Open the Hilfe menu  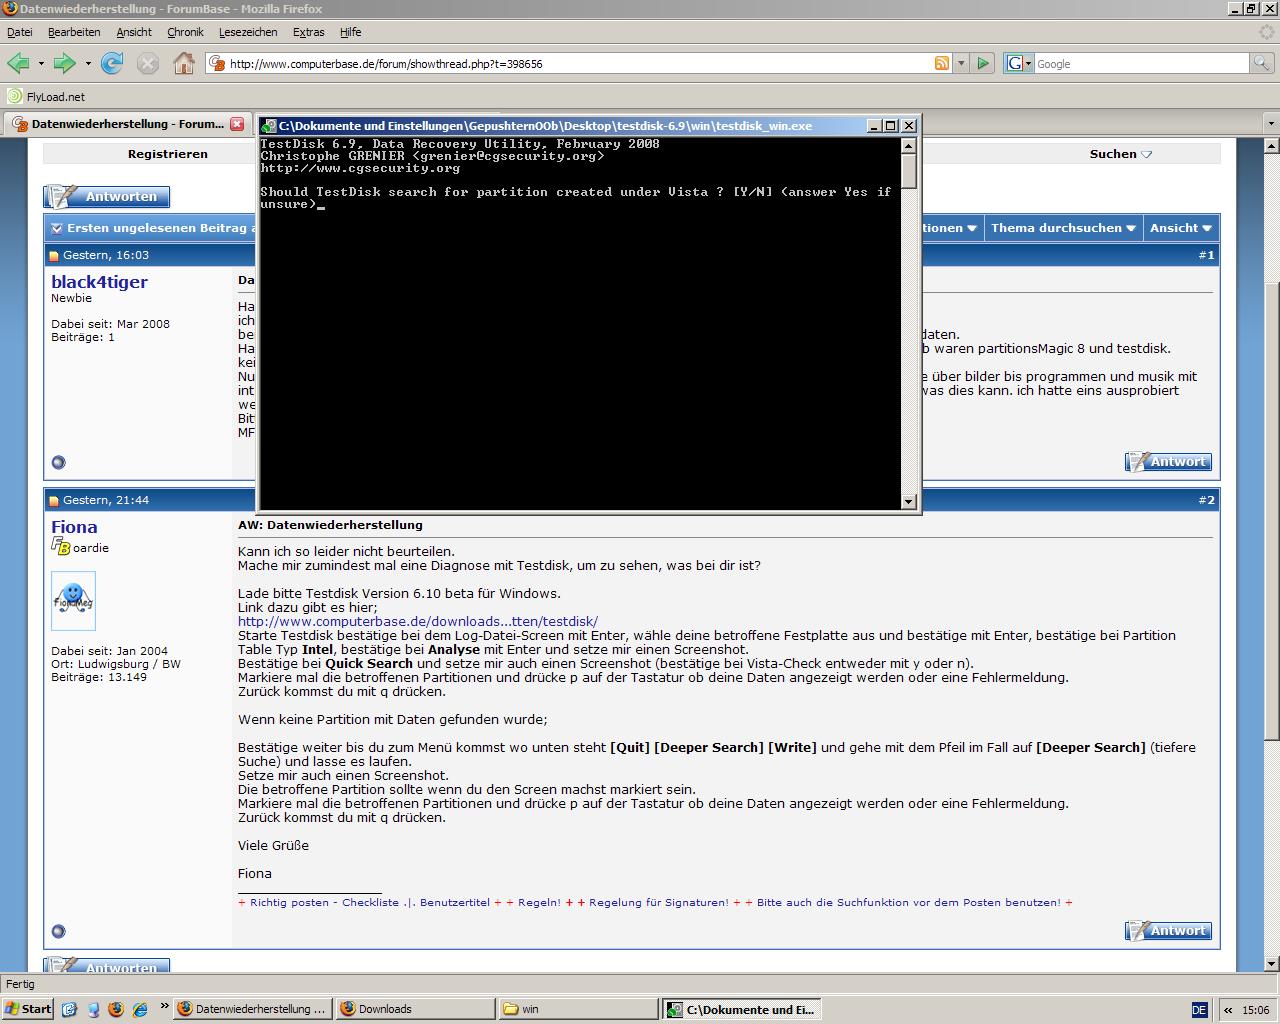point(350,32)
